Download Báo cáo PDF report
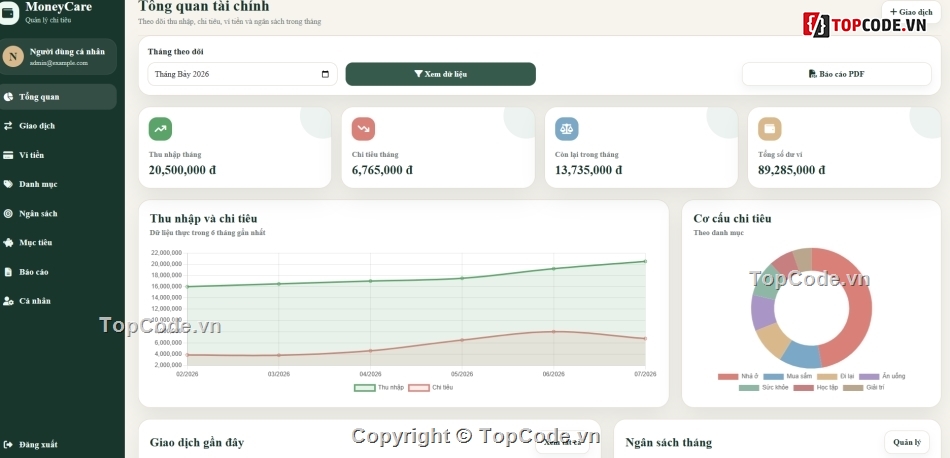 click(x=837, y=74)
